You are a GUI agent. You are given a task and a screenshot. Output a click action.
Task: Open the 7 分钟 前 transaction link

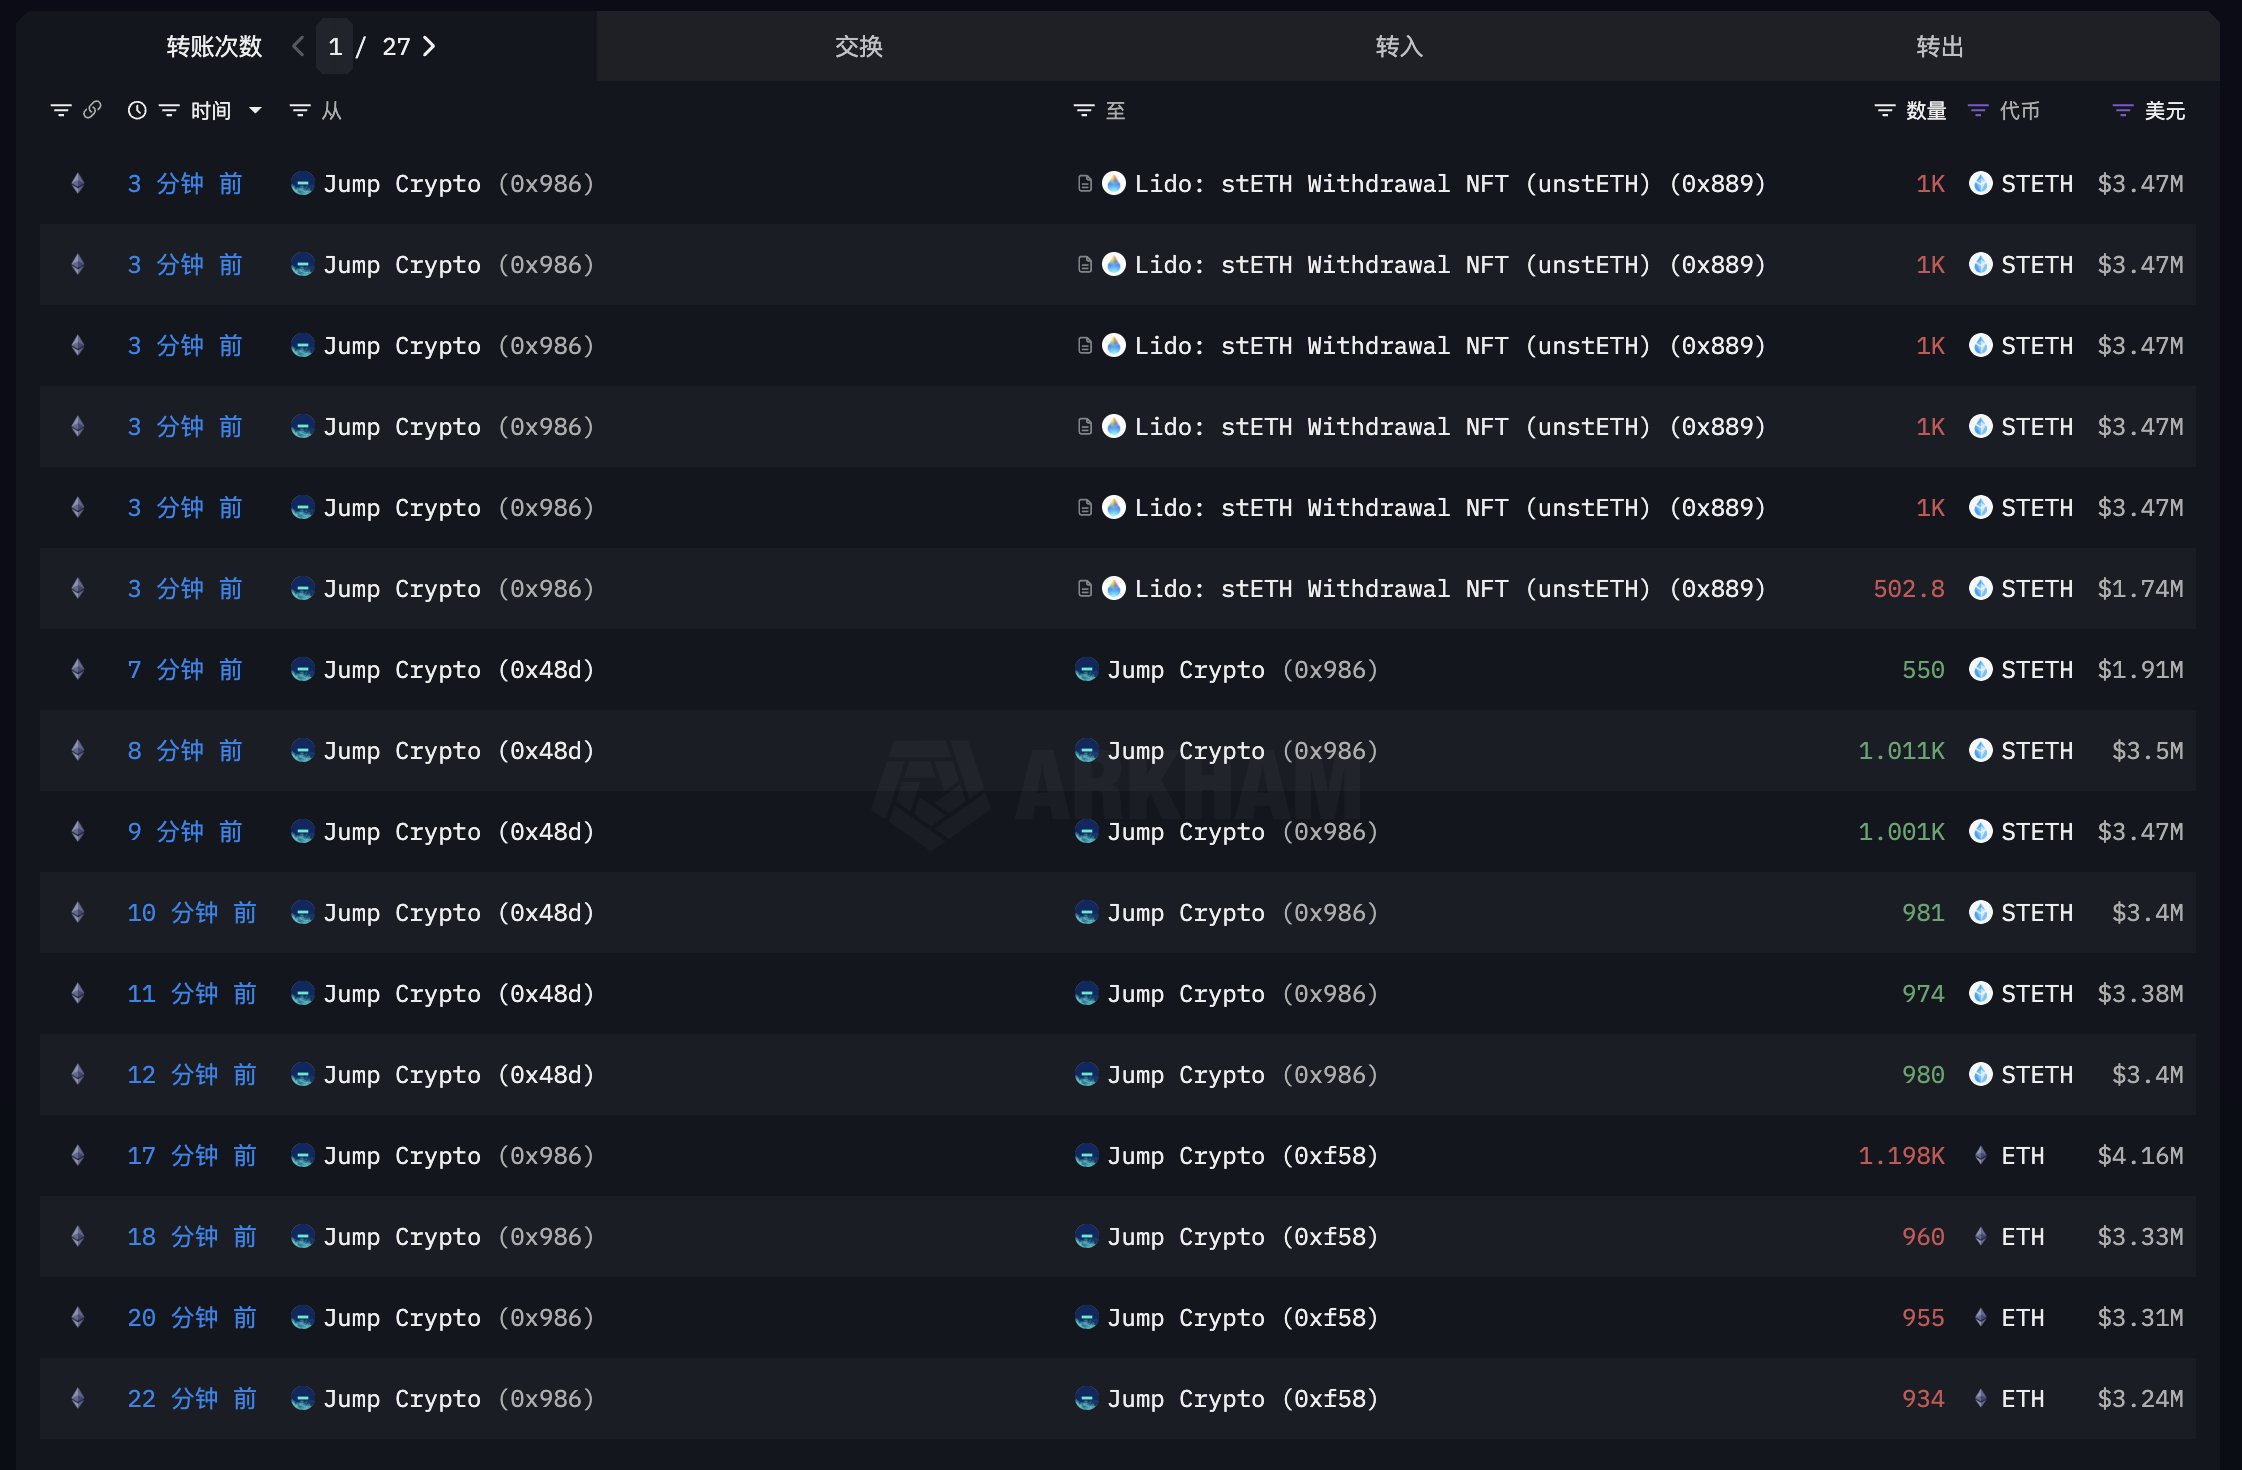[185, 669]
